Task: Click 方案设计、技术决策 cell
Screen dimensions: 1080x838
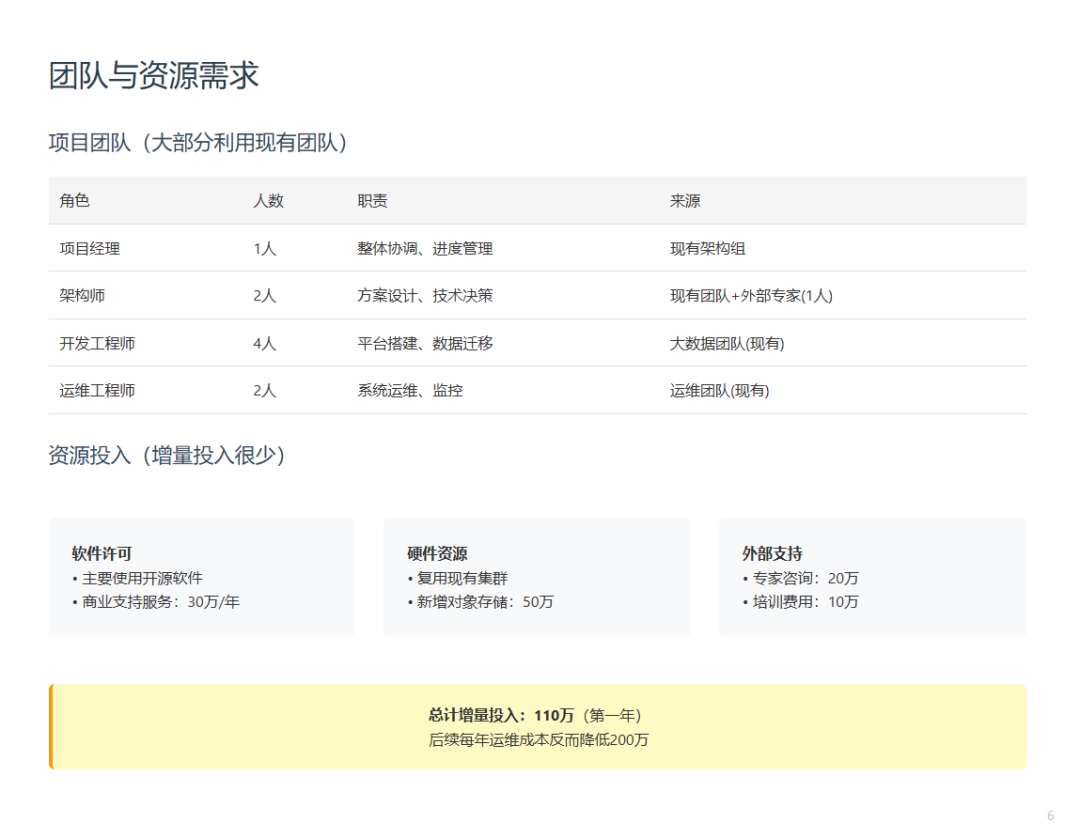Action: [425, 295]
